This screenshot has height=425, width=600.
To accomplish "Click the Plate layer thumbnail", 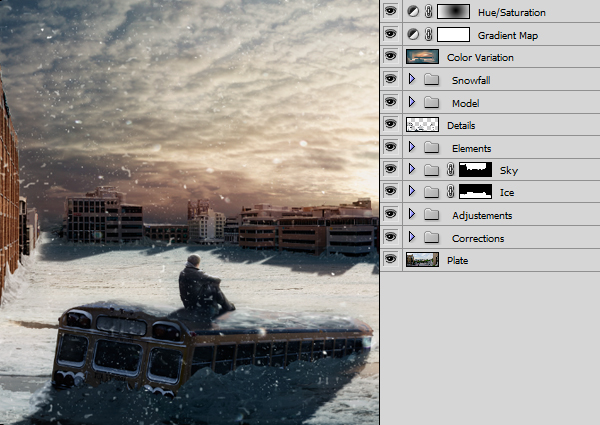I will pos(422,259).
